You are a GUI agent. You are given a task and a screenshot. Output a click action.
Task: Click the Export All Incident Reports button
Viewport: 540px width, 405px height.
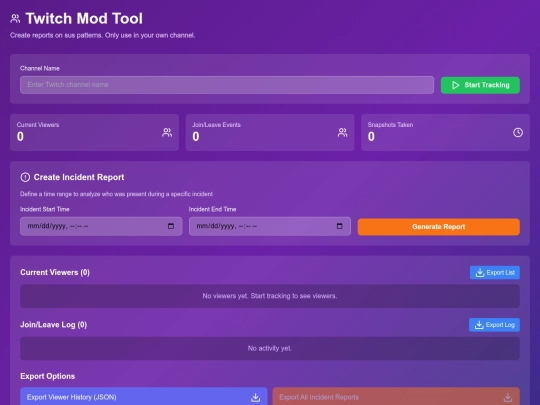coord(396,397)
